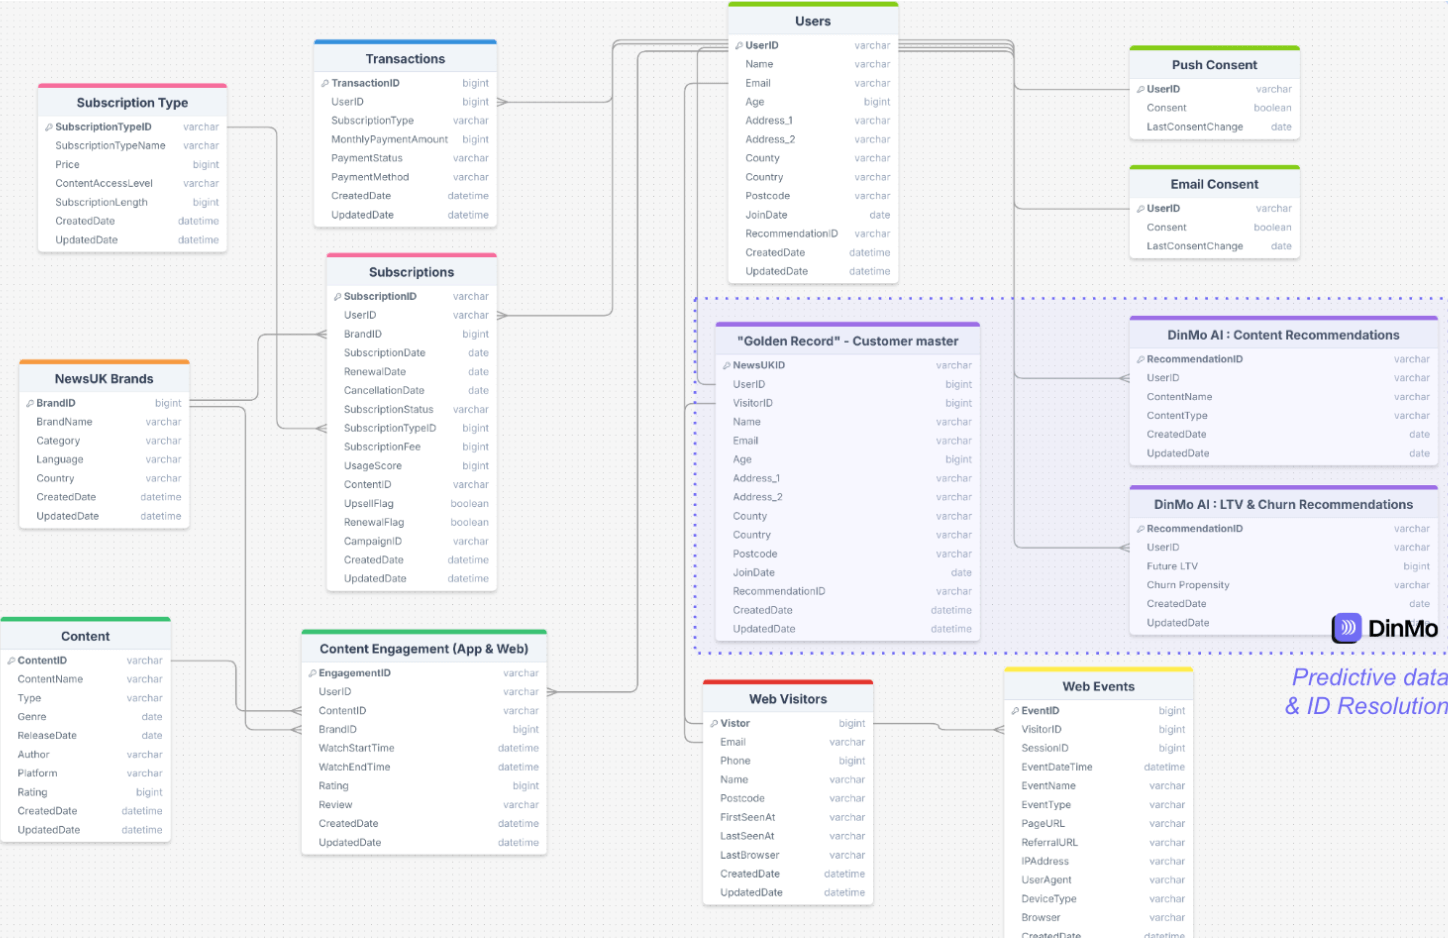Click the CancellationDate field in Subscriptions
Screen dimensions: 1448x938
click(411, 391)
